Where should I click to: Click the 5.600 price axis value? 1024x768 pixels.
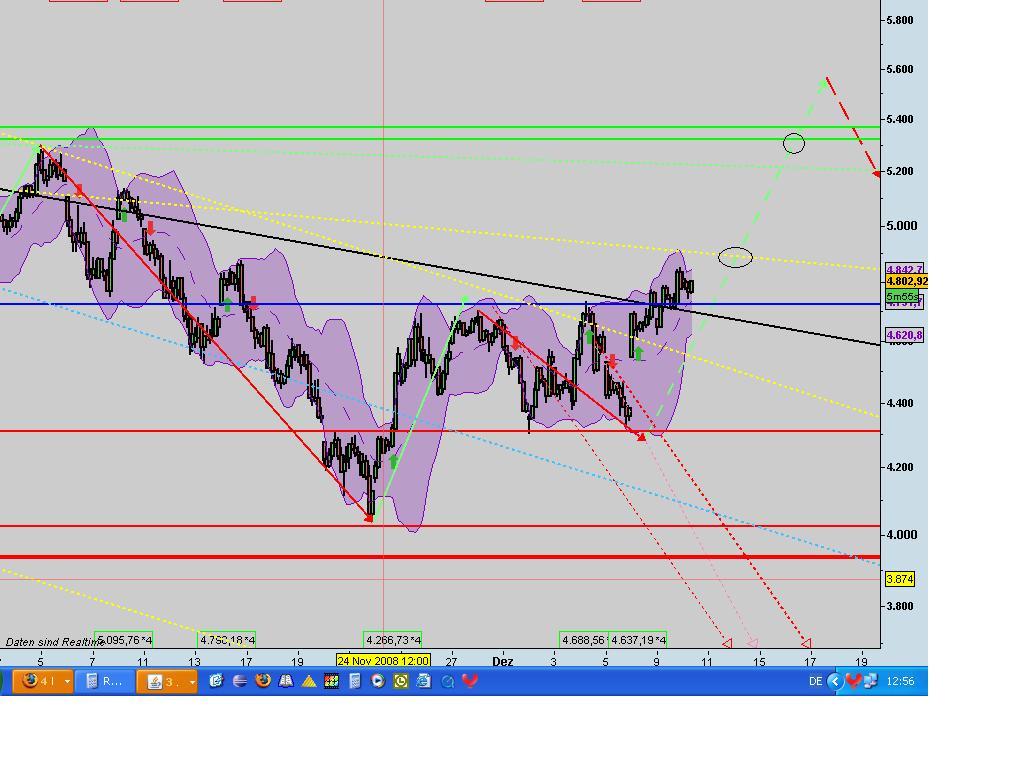[x=900, y=69]
